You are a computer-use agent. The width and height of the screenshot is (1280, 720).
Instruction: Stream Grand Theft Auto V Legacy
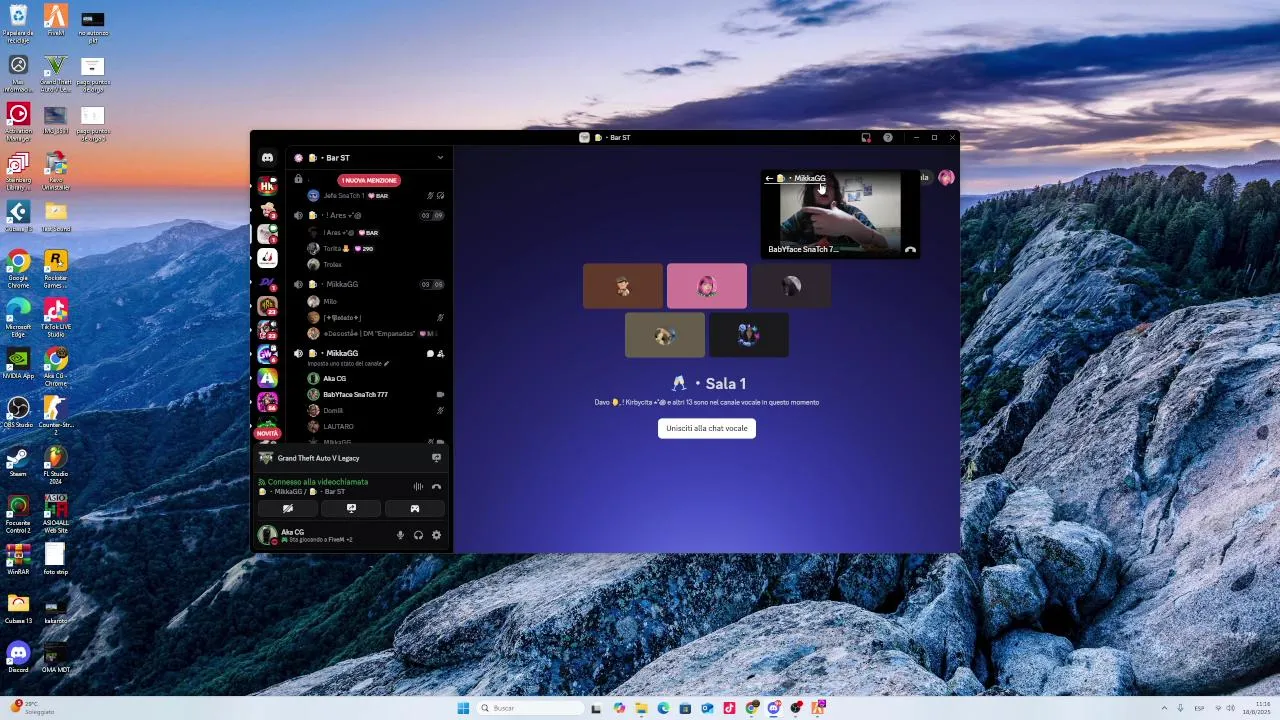pyautogui.click(x=436, y=458)
